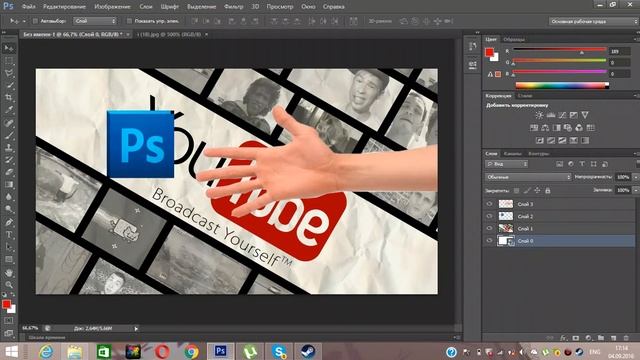The height and width of the screenshot is (360, 640).
Task: Open the workspace switcher dropdown
Action: 594,21
